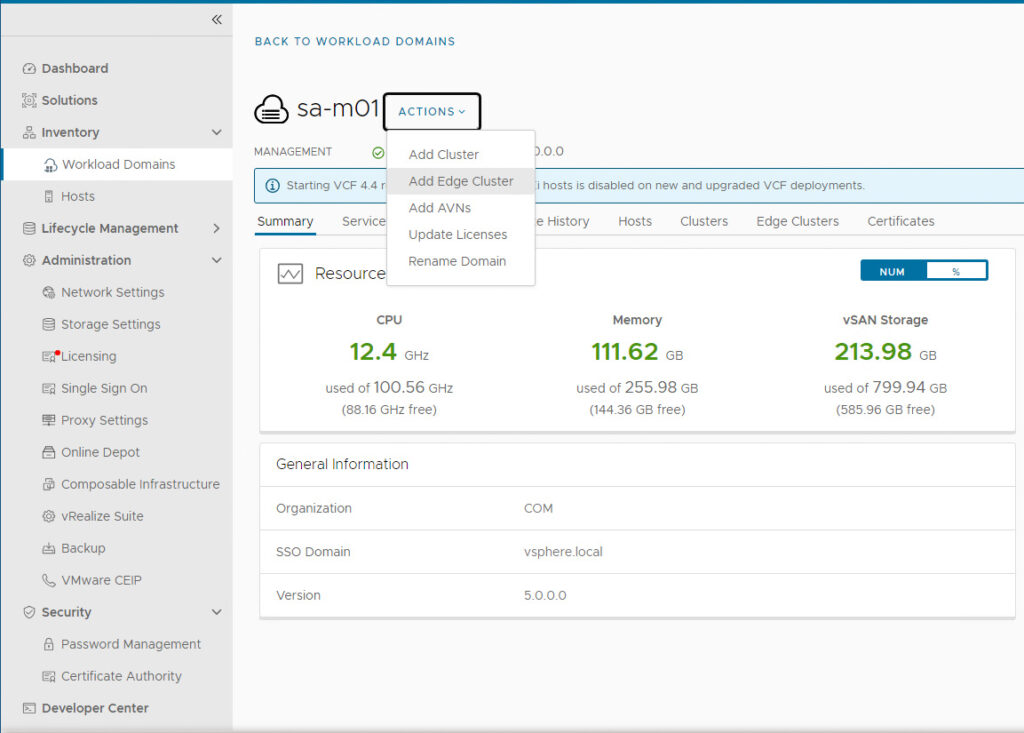Open Single Sign On settings
This screenshot has width=1024, height=733.
tap(104, 389)
